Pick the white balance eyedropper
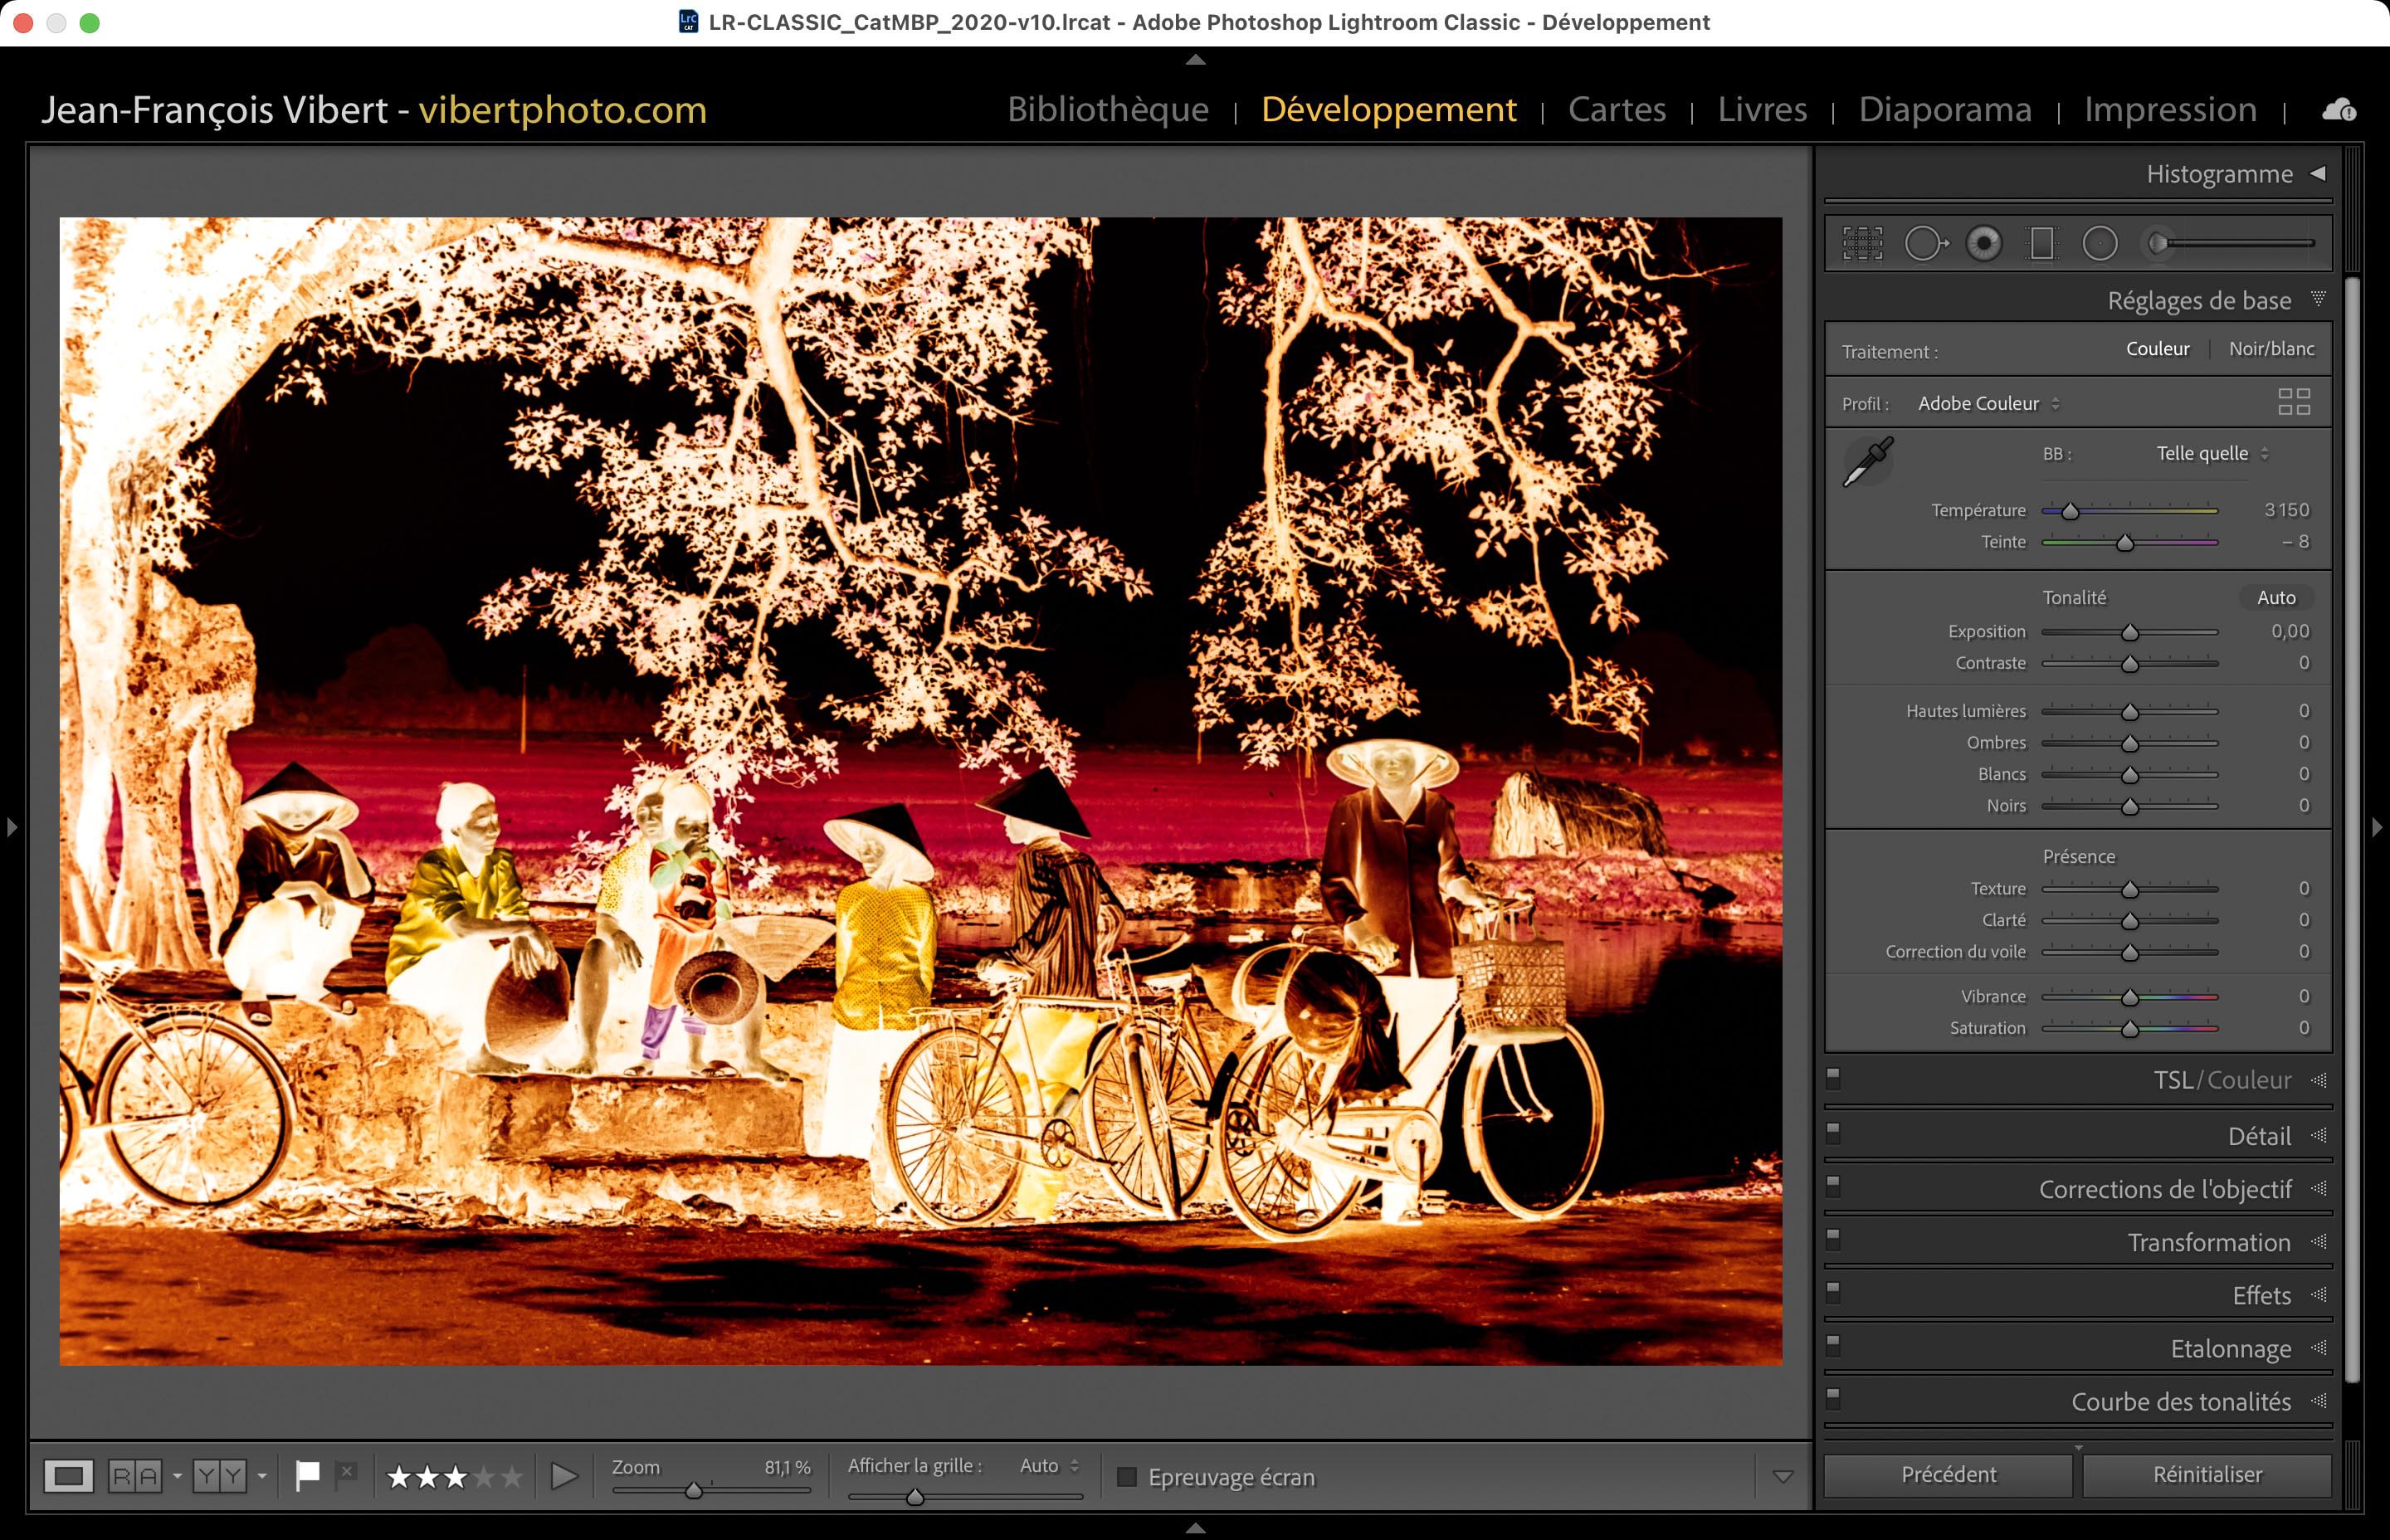This screenshot has height=1540, width=2390. [1868, 462]
